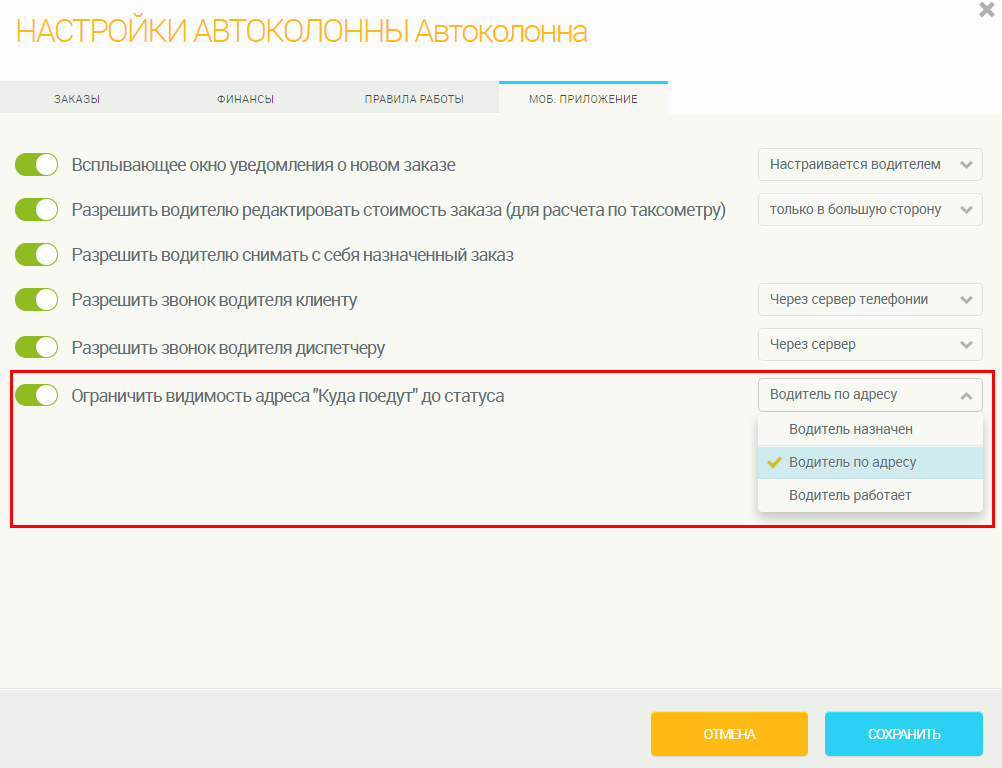The height and width of the screenshot is (768, 1002).
Task: Go to the "Правила работы" tab
Action: pyautogui.click(x=414, y=99)
